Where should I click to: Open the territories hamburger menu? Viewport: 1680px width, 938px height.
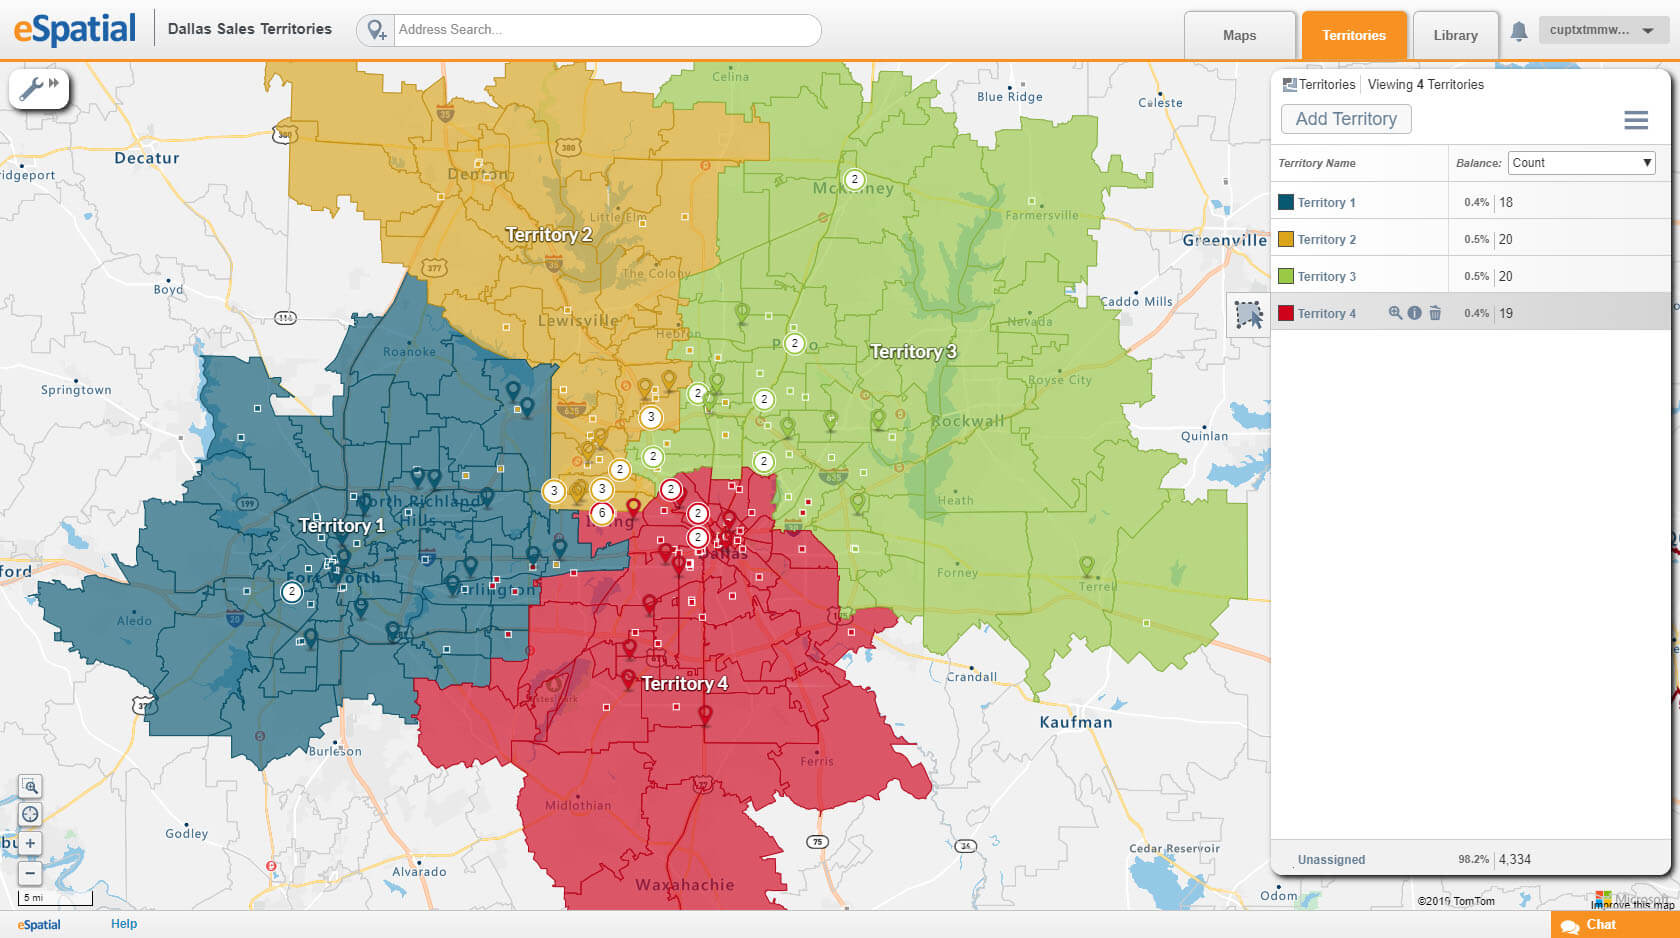[1636, 120]
